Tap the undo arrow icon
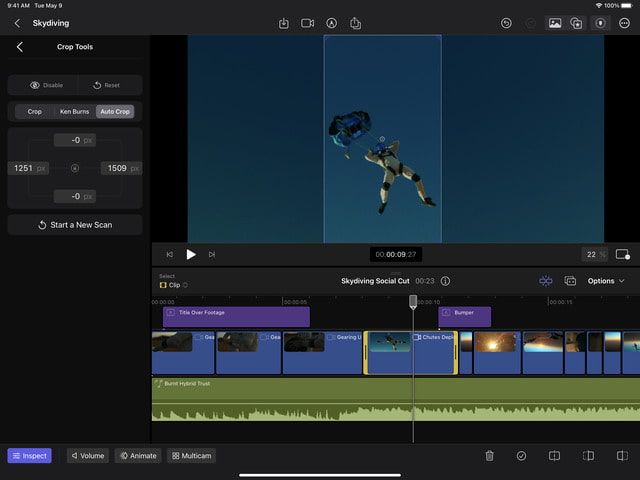This screenshot has width=640, height=480. coord(507,23)
